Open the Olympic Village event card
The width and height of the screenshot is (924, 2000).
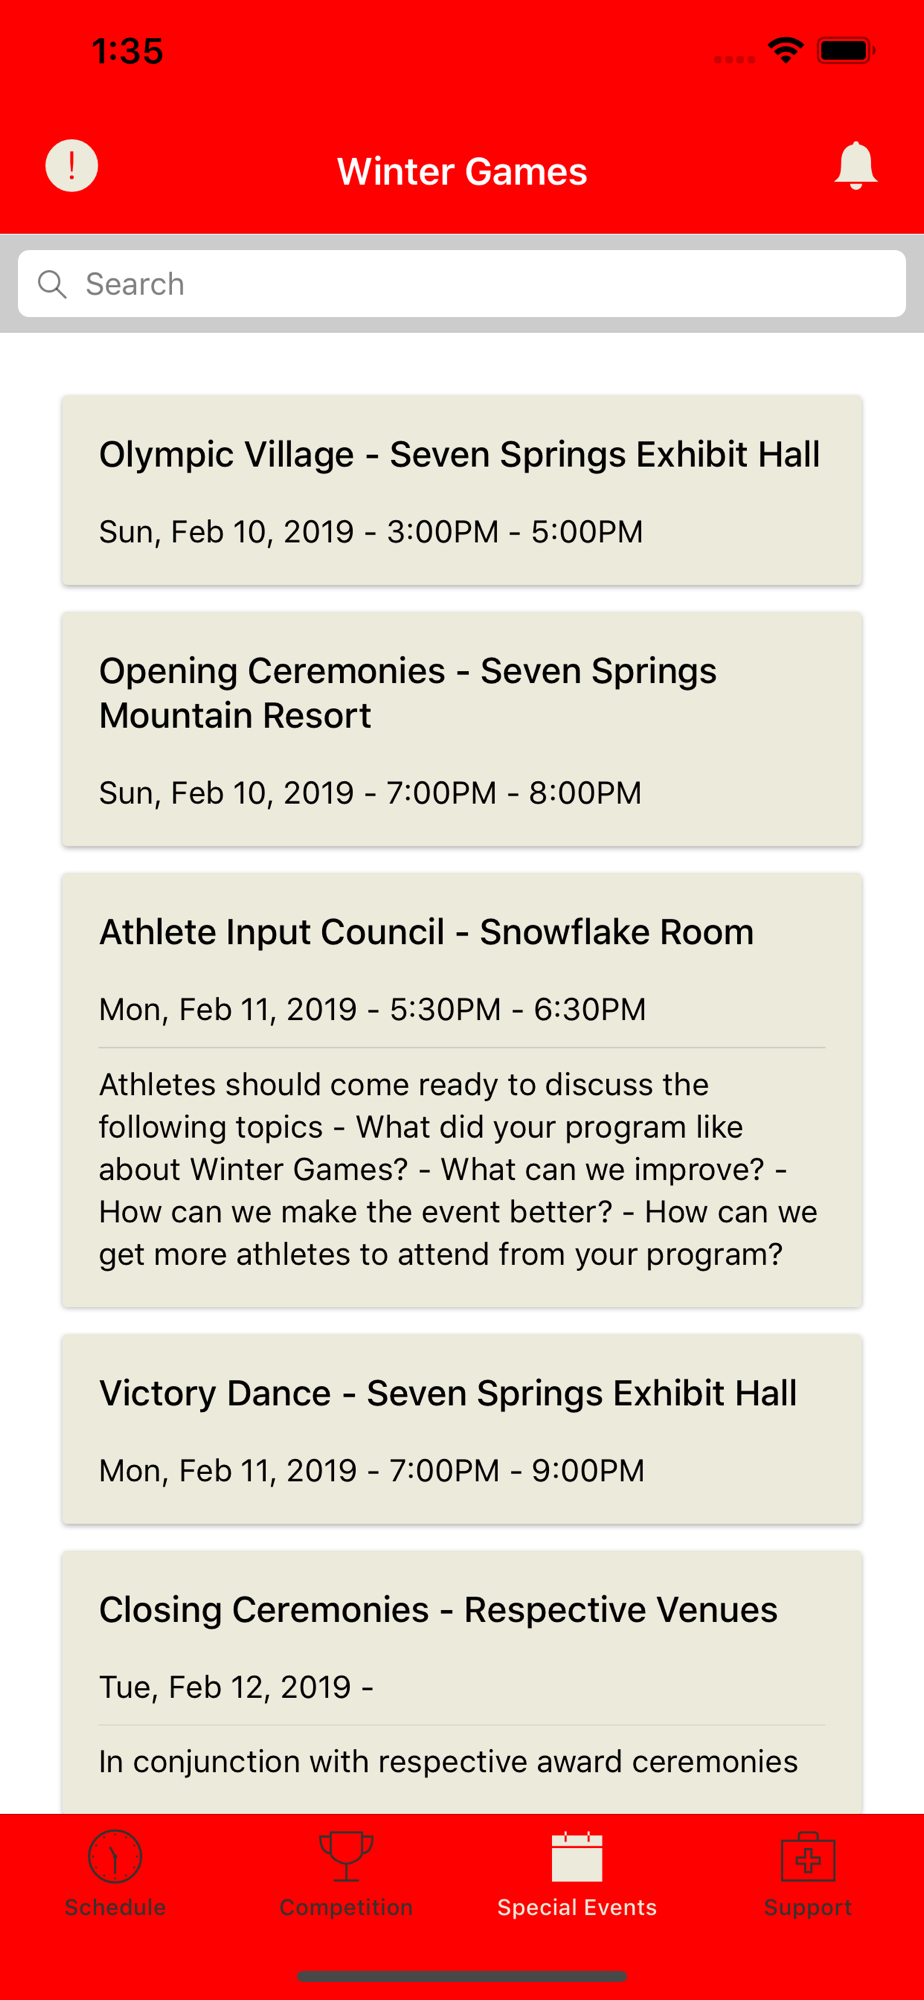click(462, 491)
